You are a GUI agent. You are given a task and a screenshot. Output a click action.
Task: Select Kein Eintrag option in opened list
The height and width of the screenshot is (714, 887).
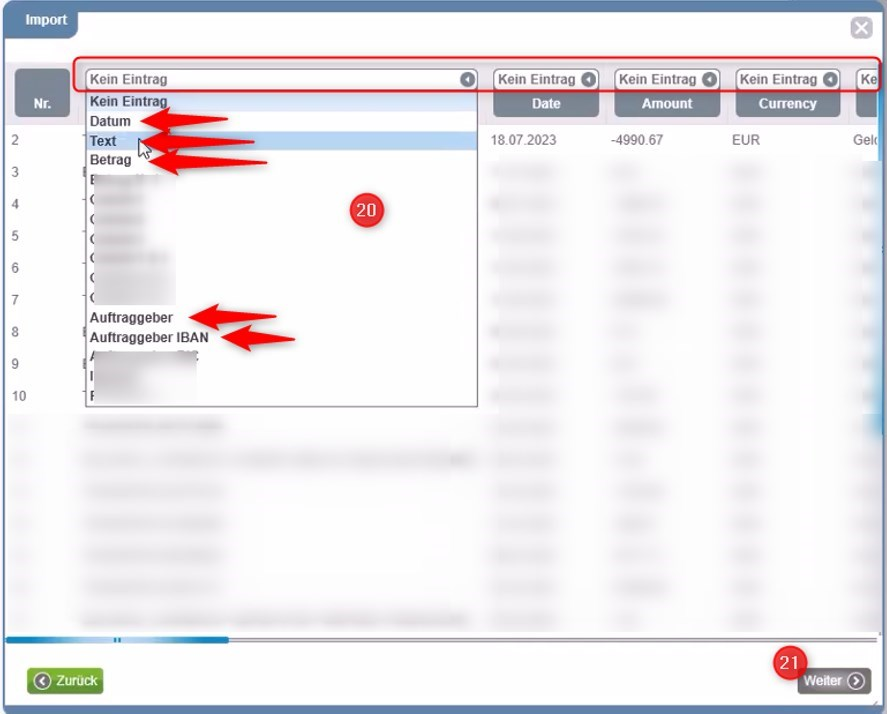128,102
